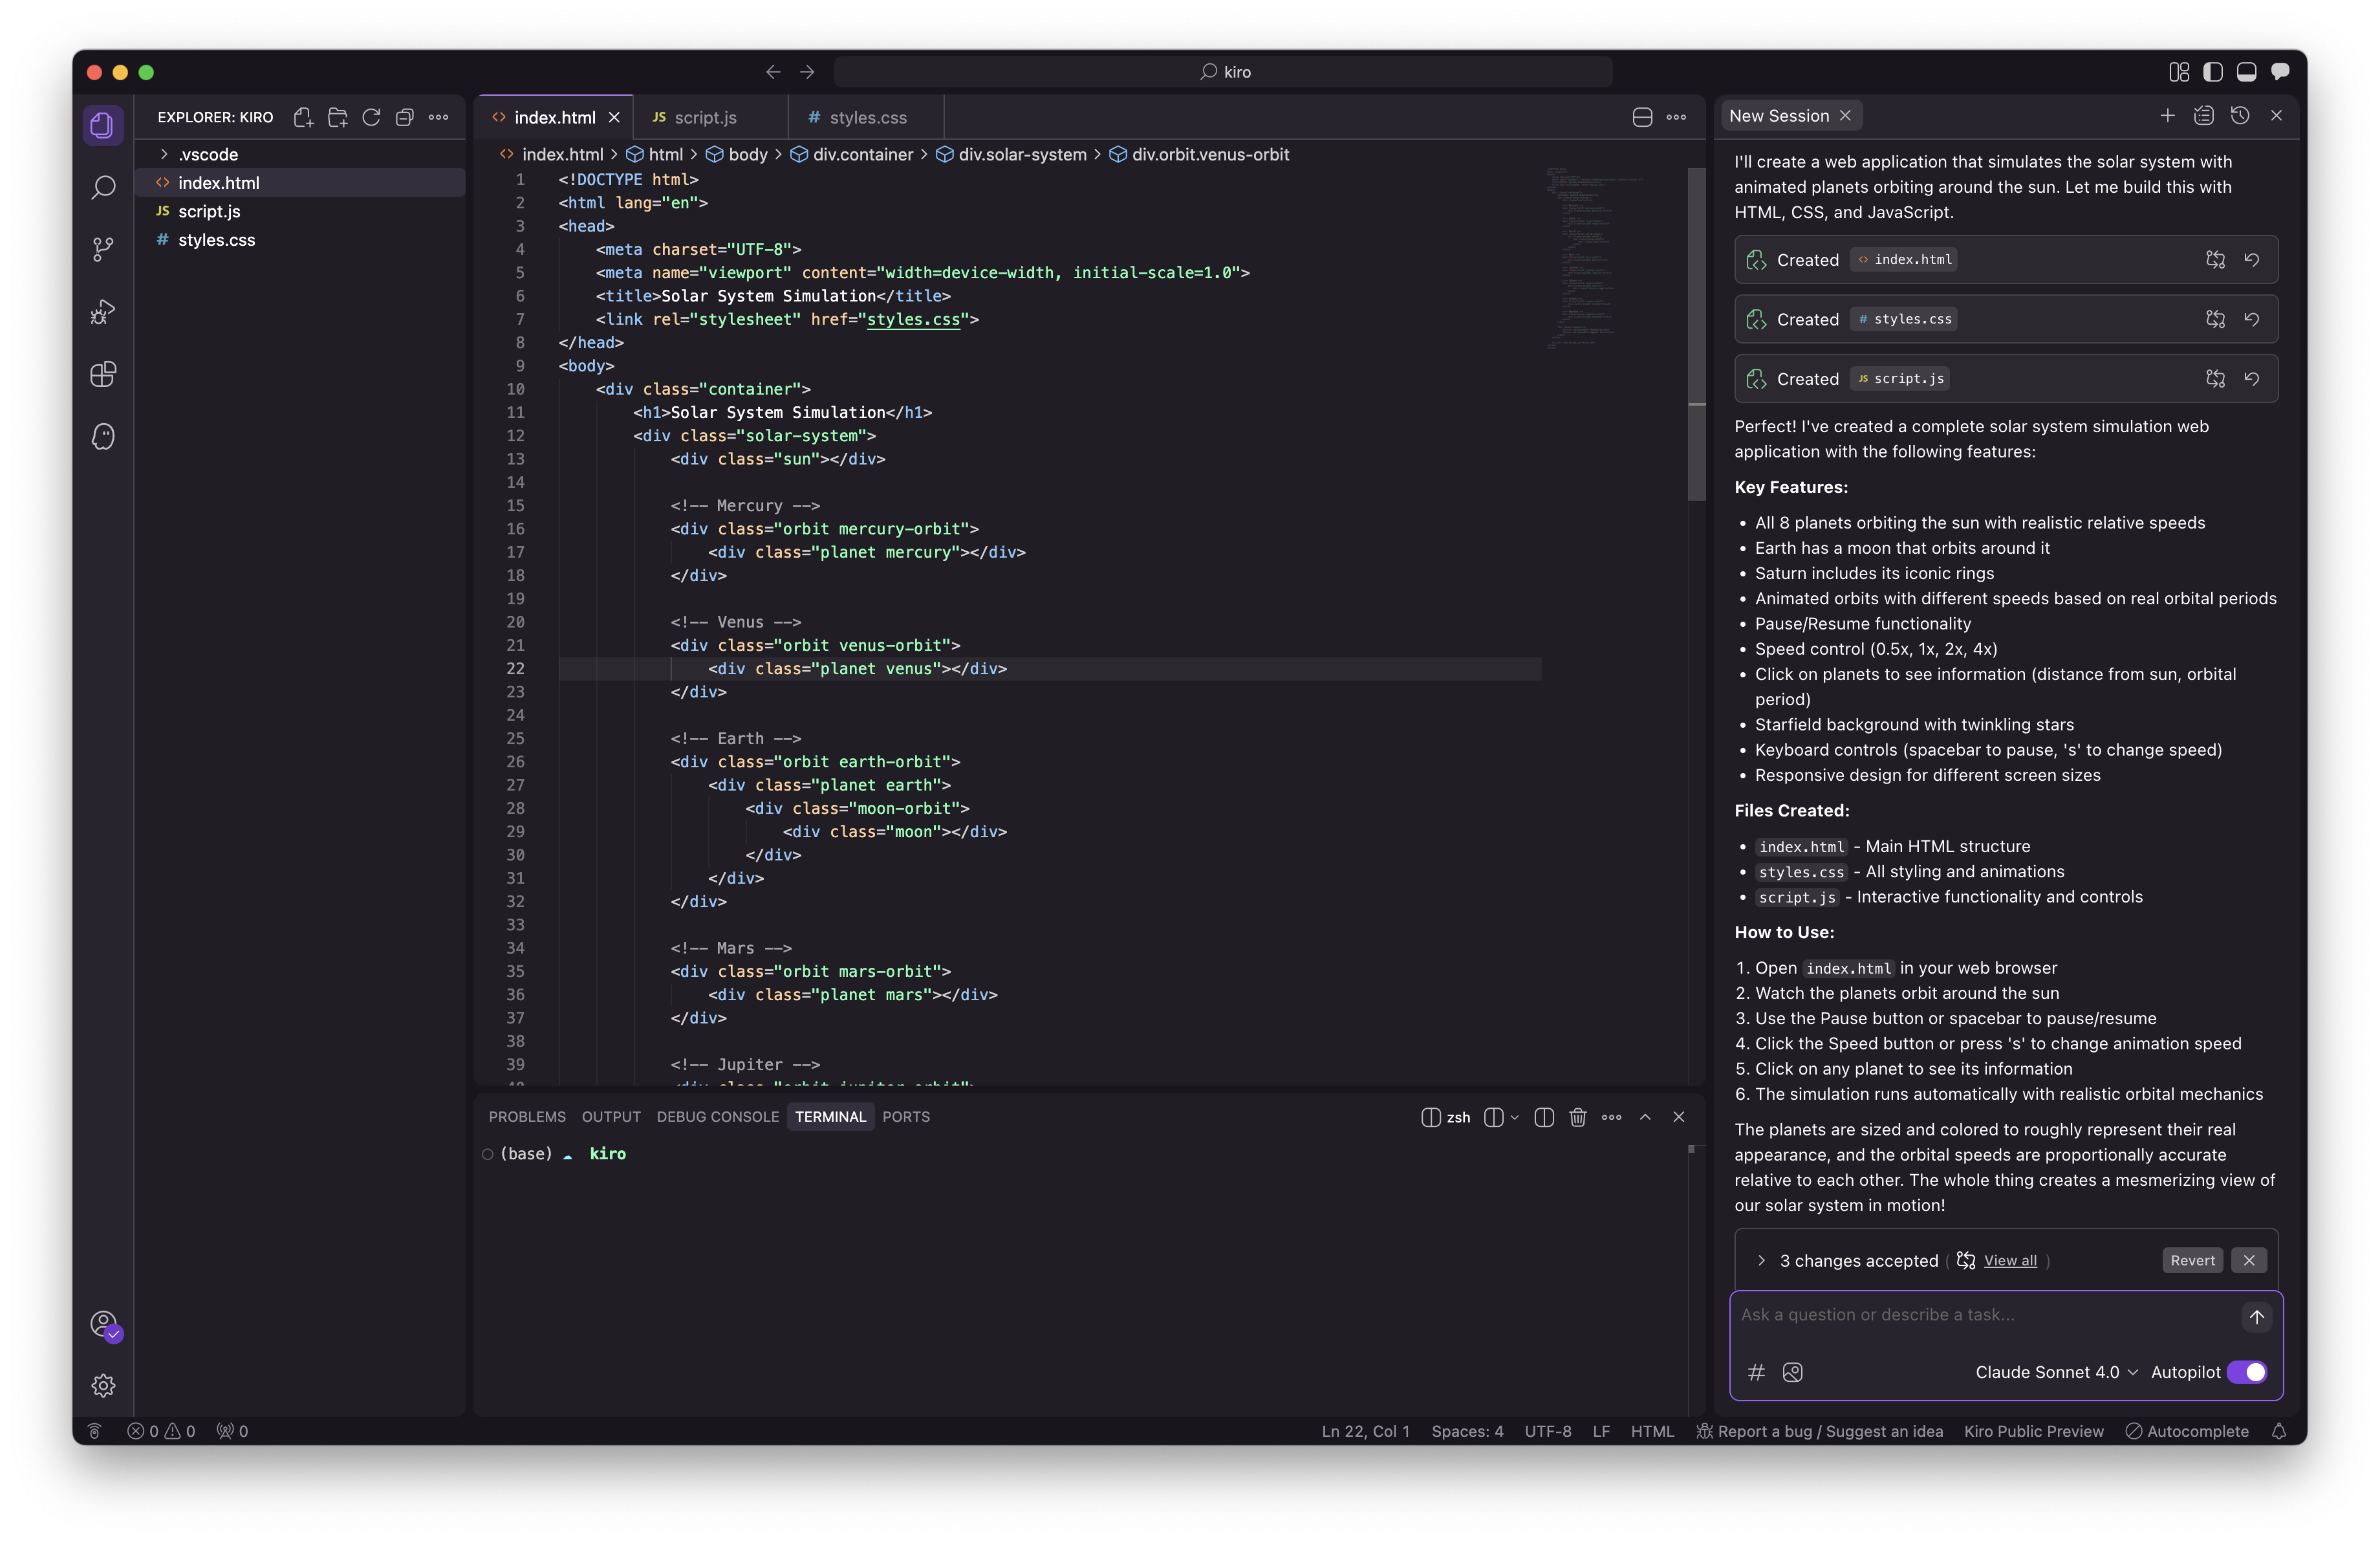Toggle bottom panel visibility

[2246, 72]
